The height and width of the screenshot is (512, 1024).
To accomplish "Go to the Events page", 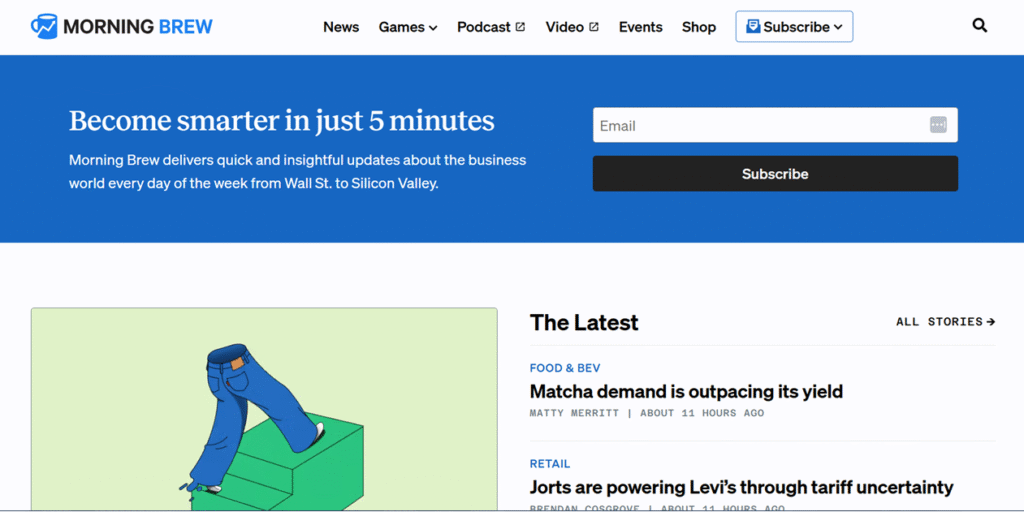I will coord(641,27).
